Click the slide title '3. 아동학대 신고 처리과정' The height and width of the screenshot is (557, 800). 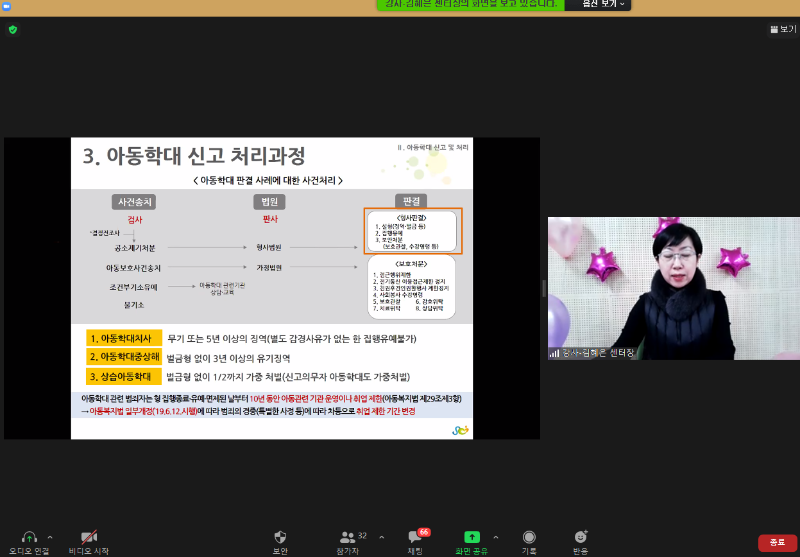point(194,156)
